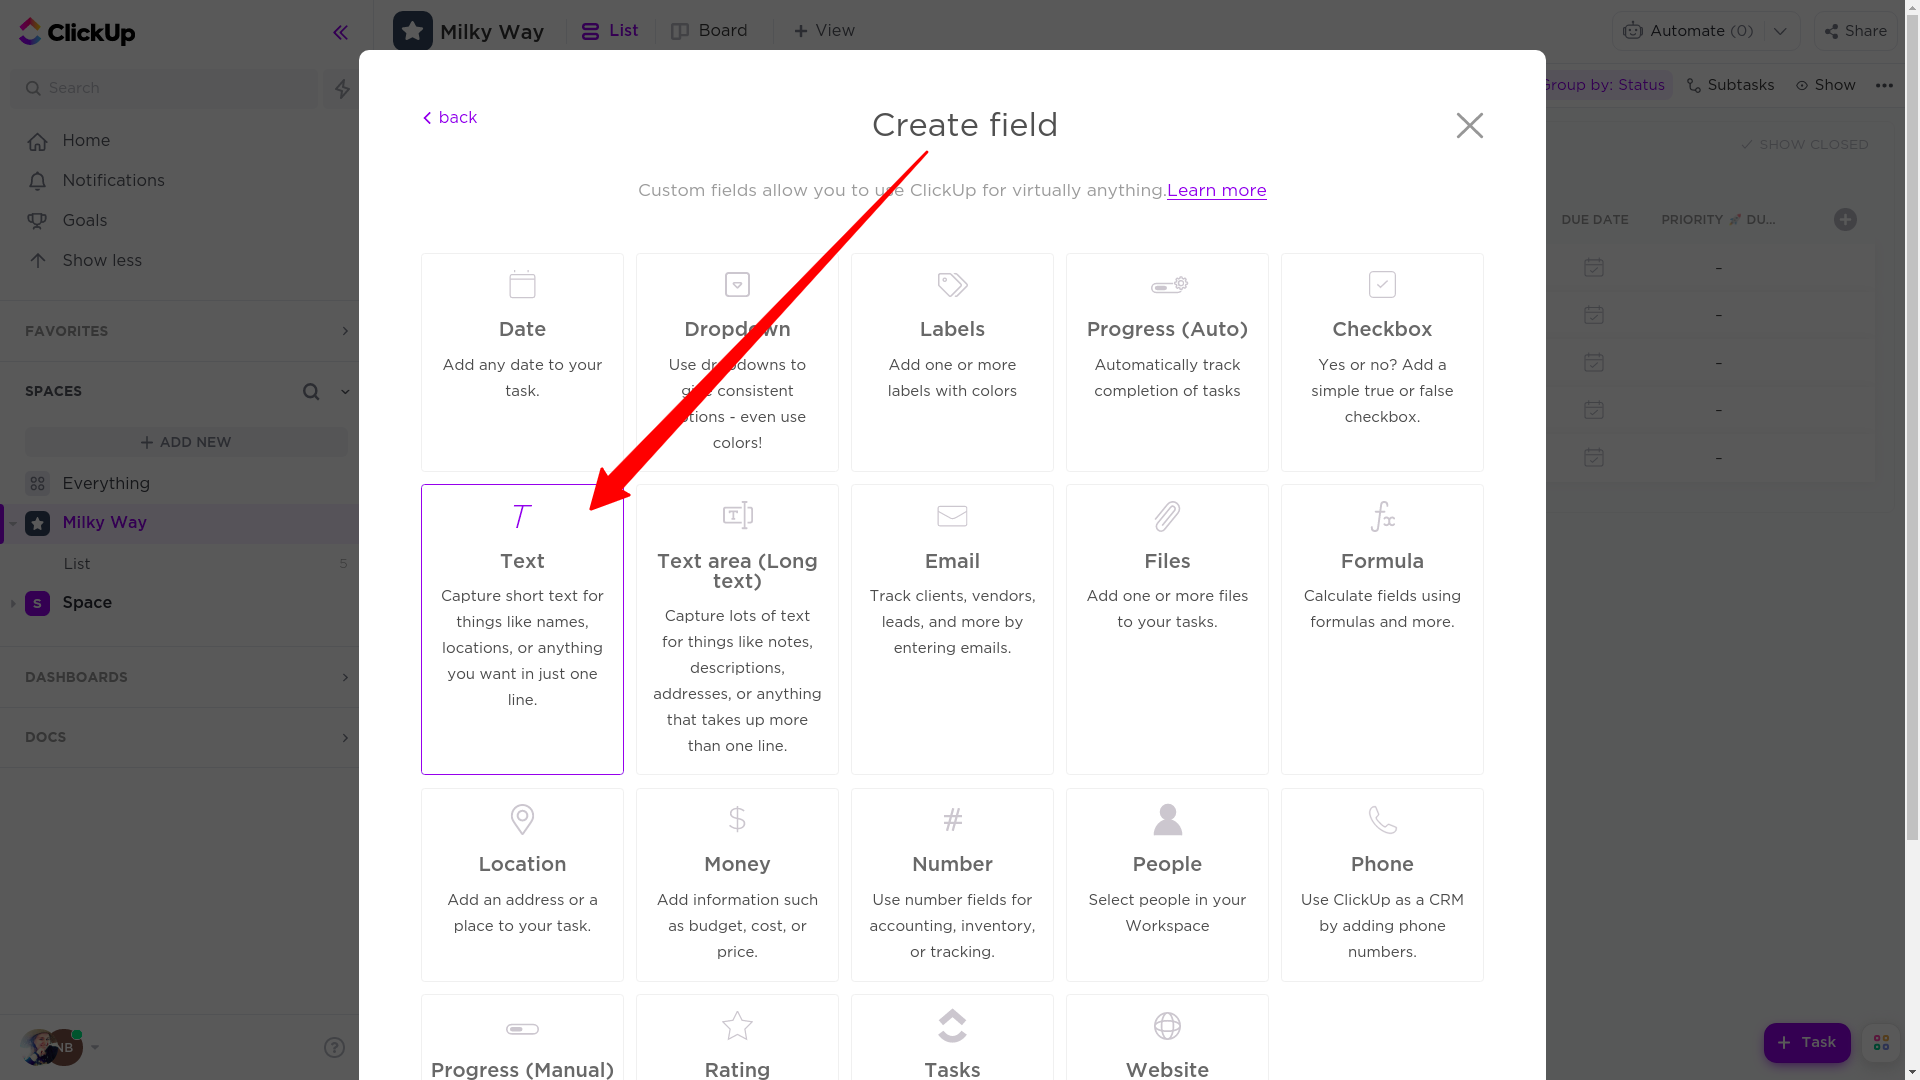Choose the Phone field type
The width and height of the screenshot is (1920, 1080).
[x=1382, y=885]
